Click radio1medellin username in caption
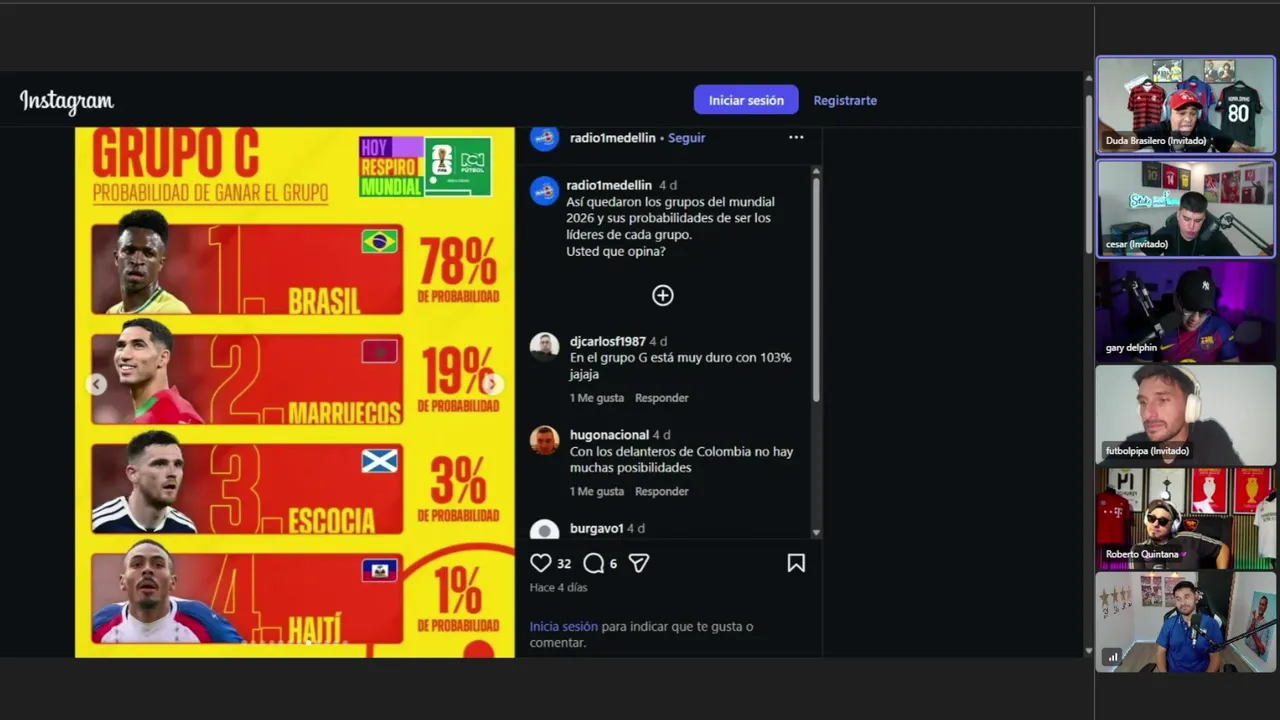Image resolution: width=1280 pixels, height=720 pixels. point(609,185)
